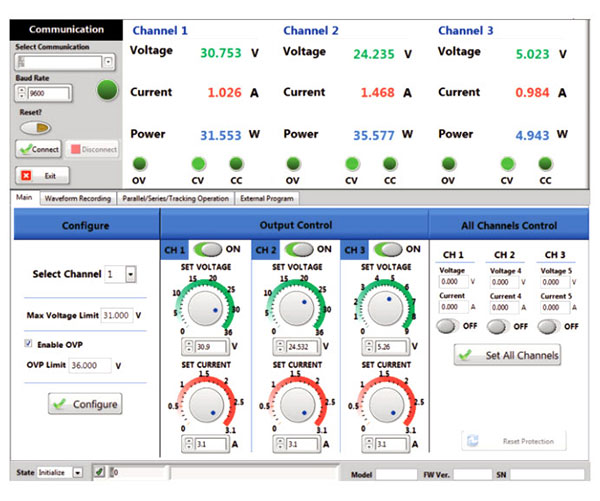The image size is (600, 501).
Task: Click the Exit button
Action: 42,176
